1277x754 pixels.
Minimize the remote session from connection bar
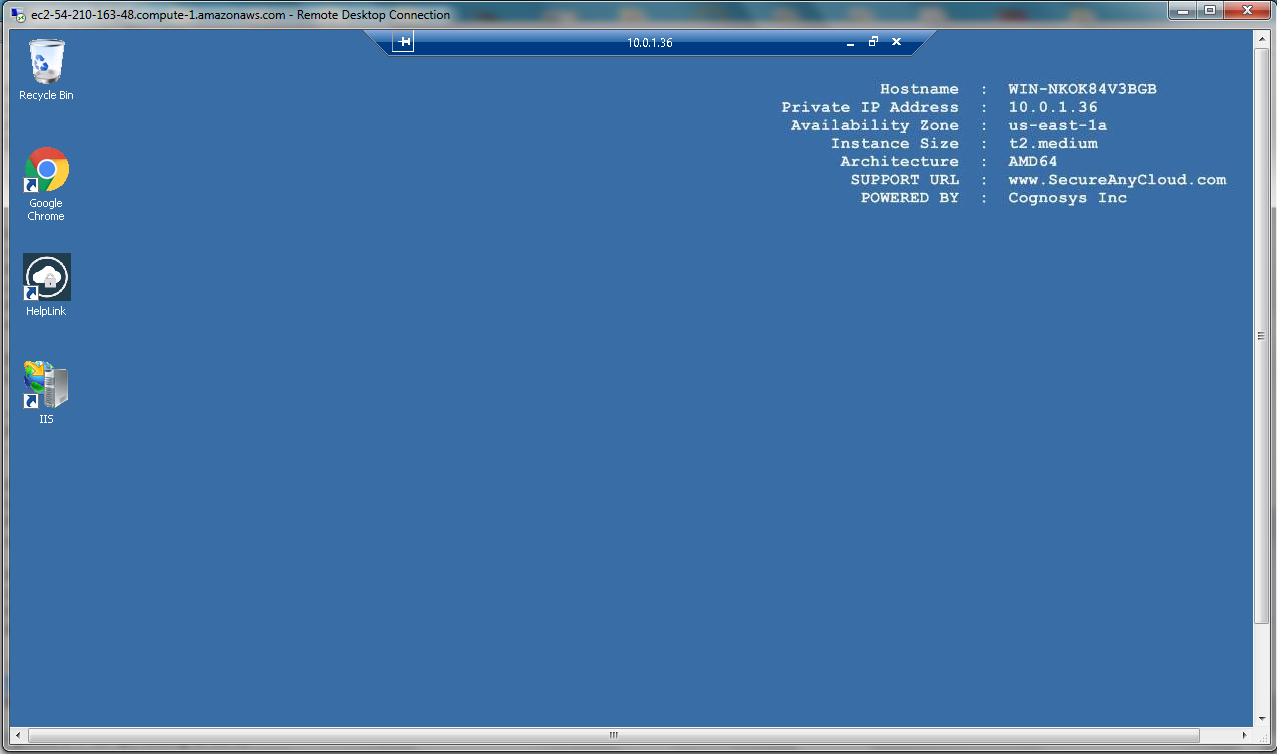coord(850,42)
